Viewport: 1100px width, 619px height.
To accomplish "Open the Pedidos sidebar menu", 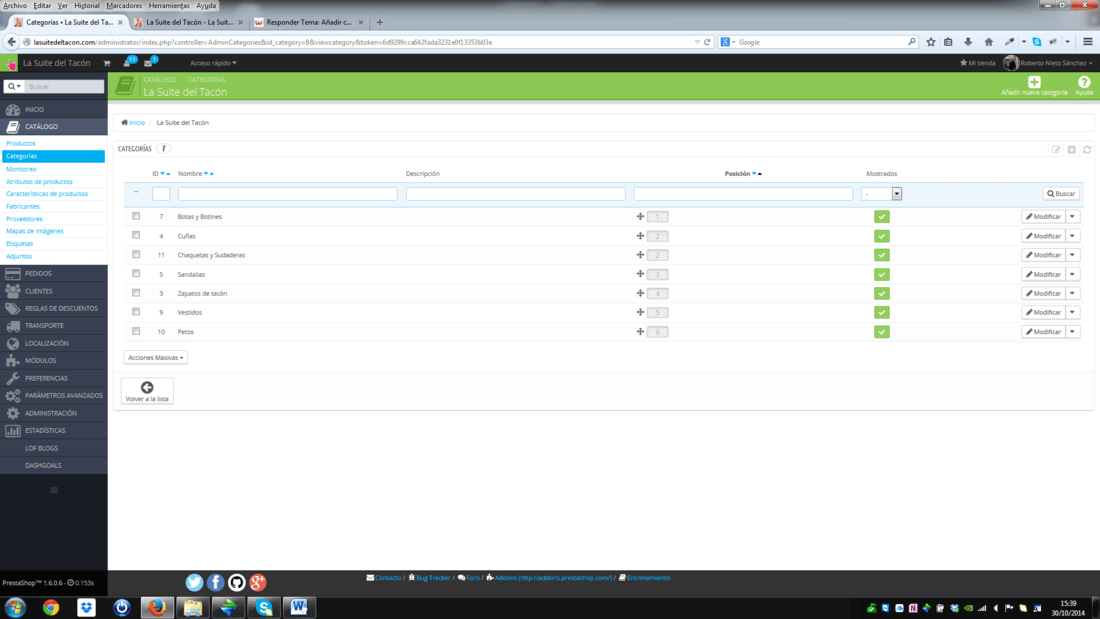I will click(x=54, y=273).
